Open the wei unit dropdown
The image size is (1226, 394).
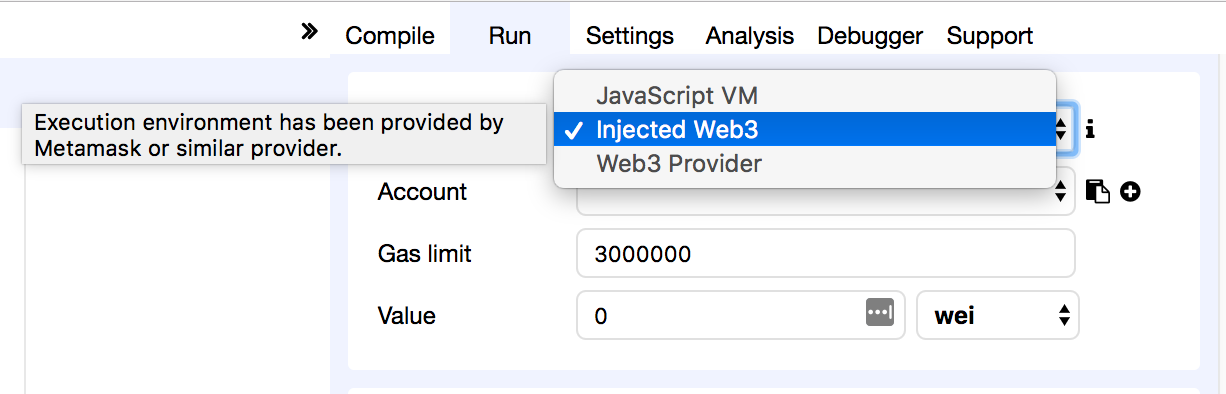pos(998,316)
